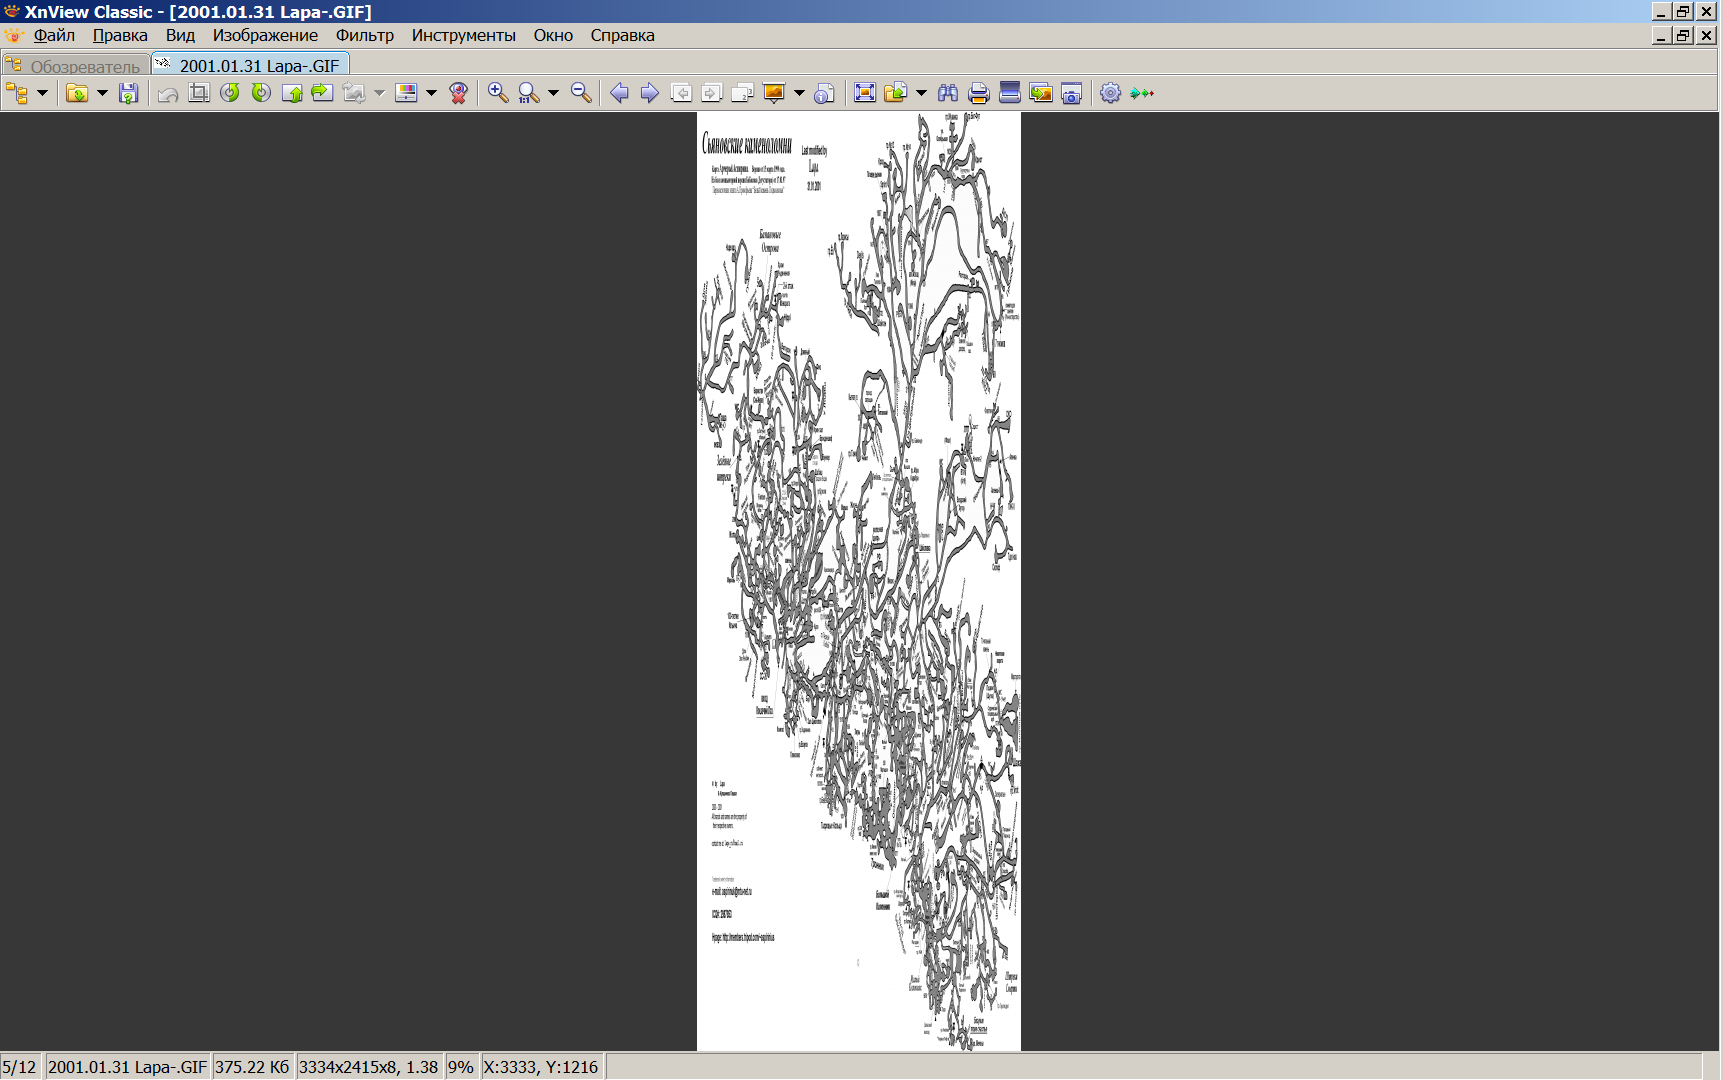The image size is (1723, 1080).
Task: Expand the browser view dropdown arrow
Action: tap(42, 93)
